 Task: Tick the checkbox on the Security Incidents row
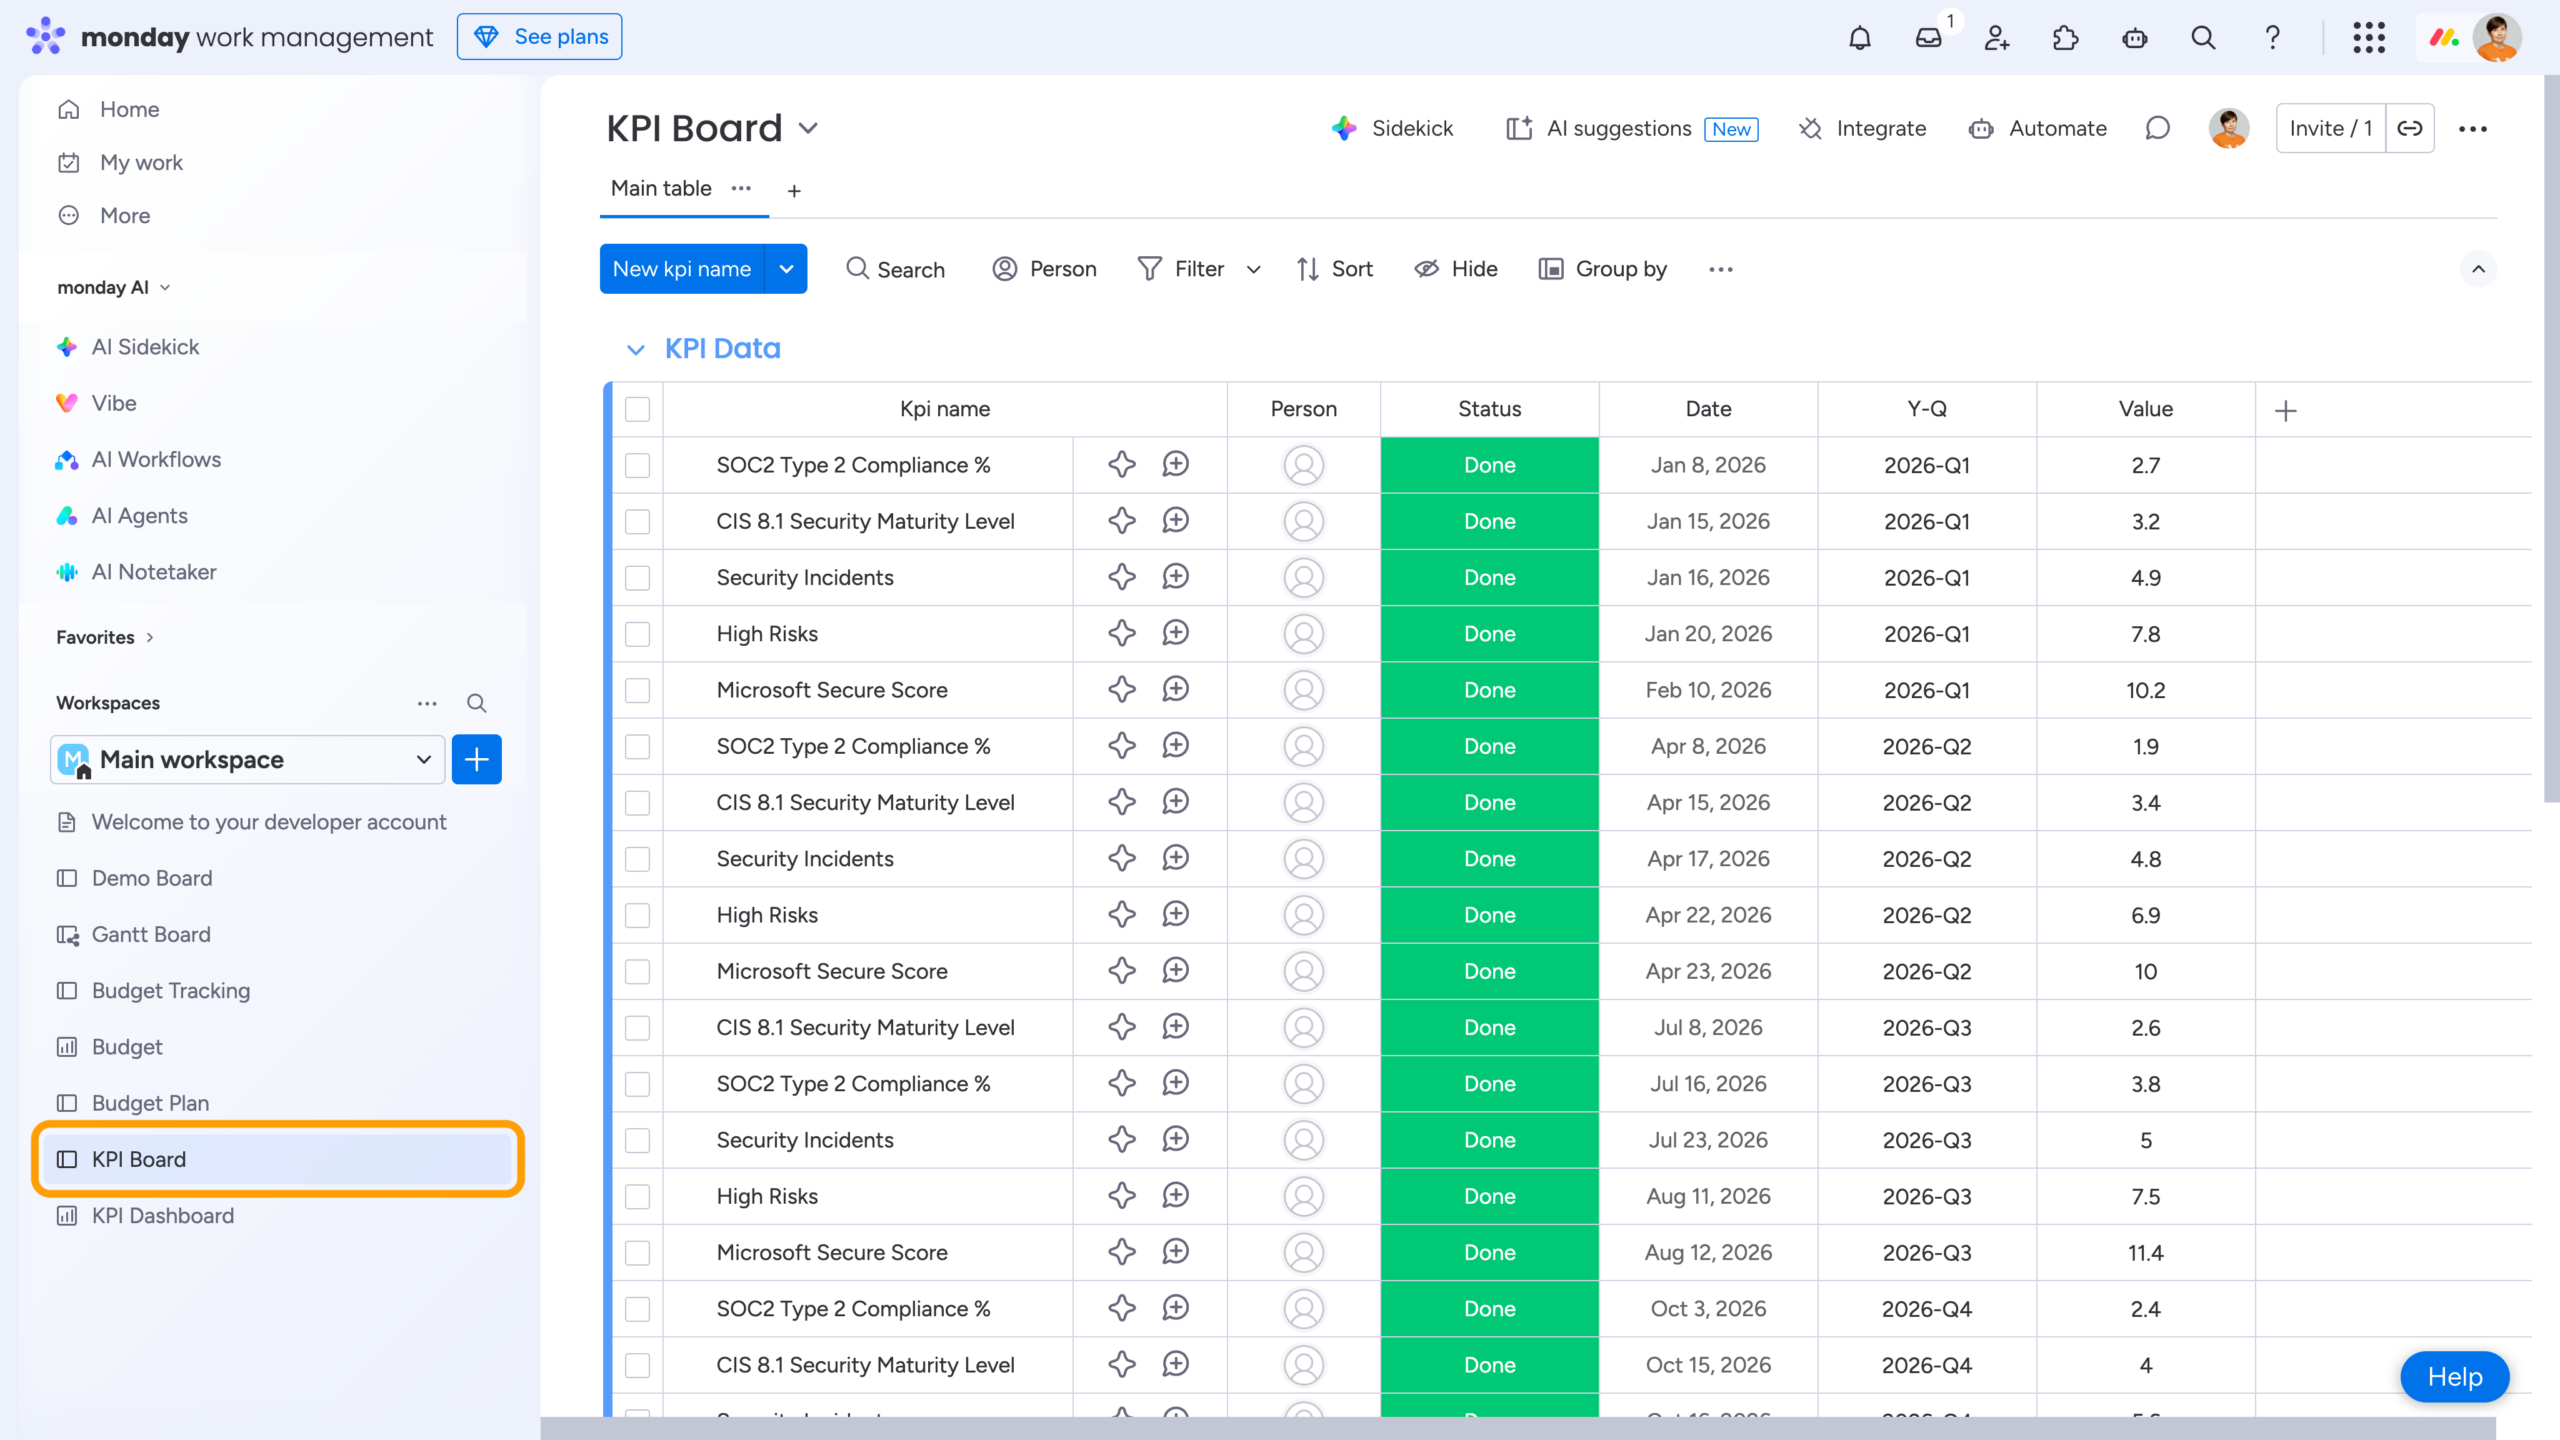click(637, 577)
